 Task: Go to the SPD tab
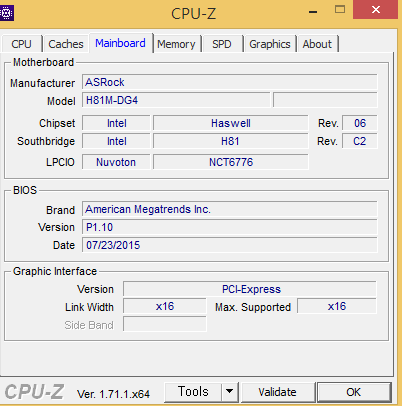pos(222,44)
